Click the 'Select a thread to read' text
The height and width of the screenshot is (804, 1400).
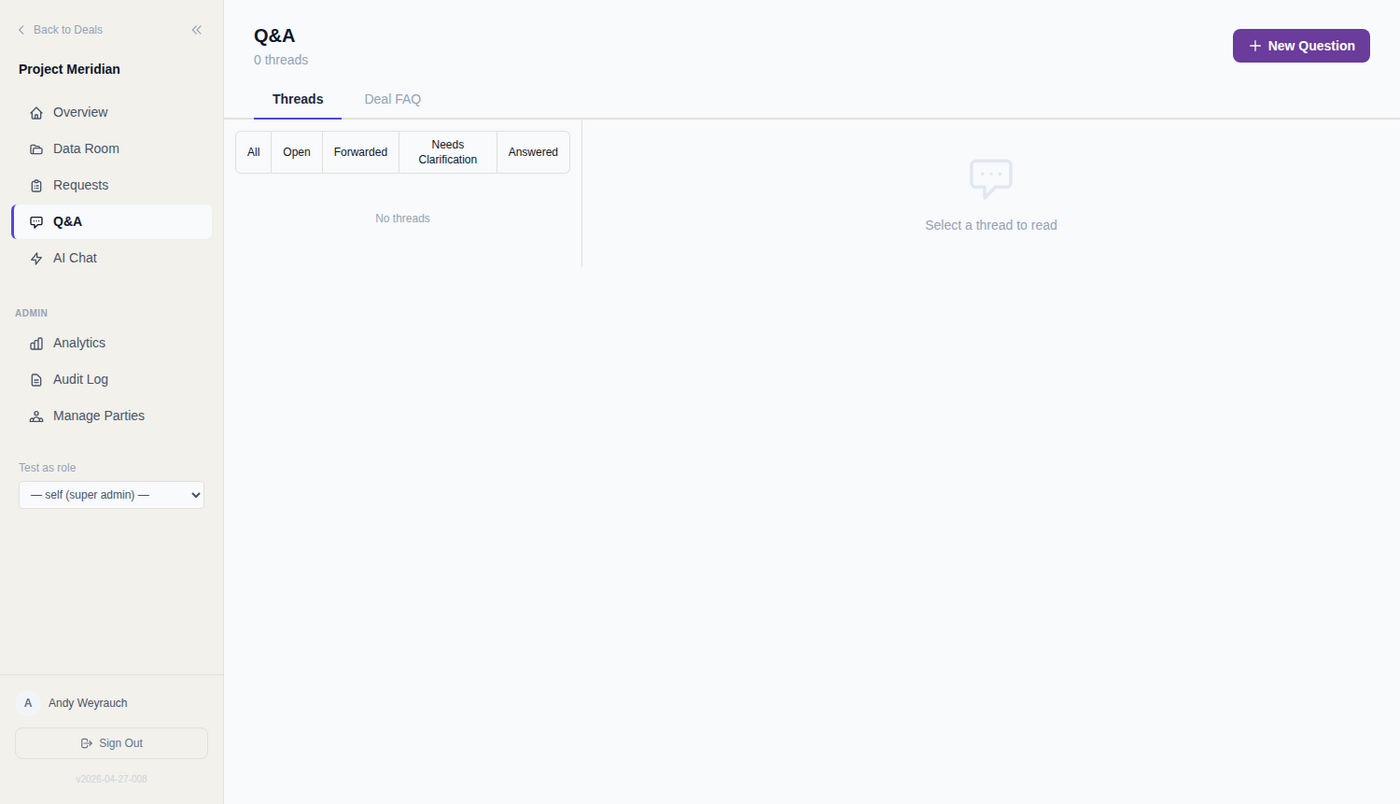[x=991, y=225]
